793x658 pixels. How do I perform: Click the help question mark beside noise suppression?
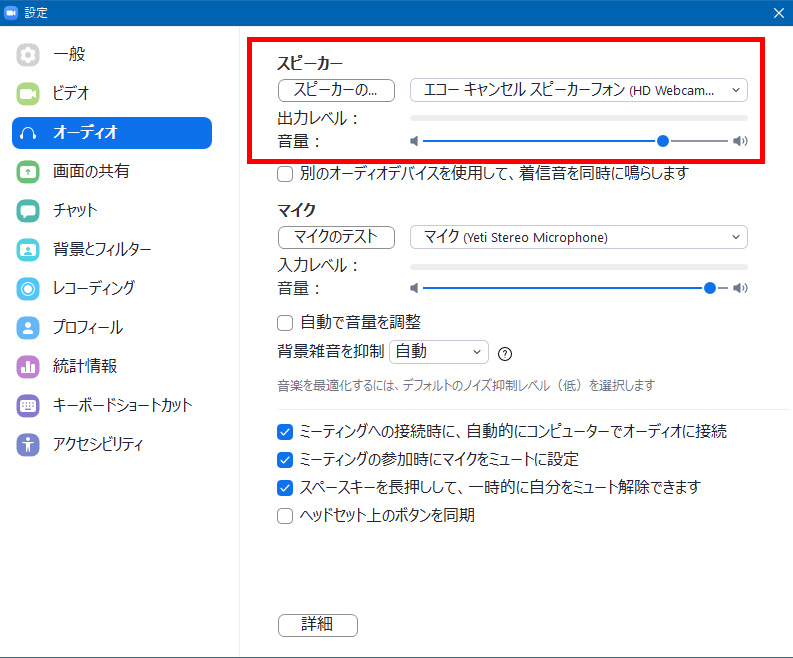505,353
